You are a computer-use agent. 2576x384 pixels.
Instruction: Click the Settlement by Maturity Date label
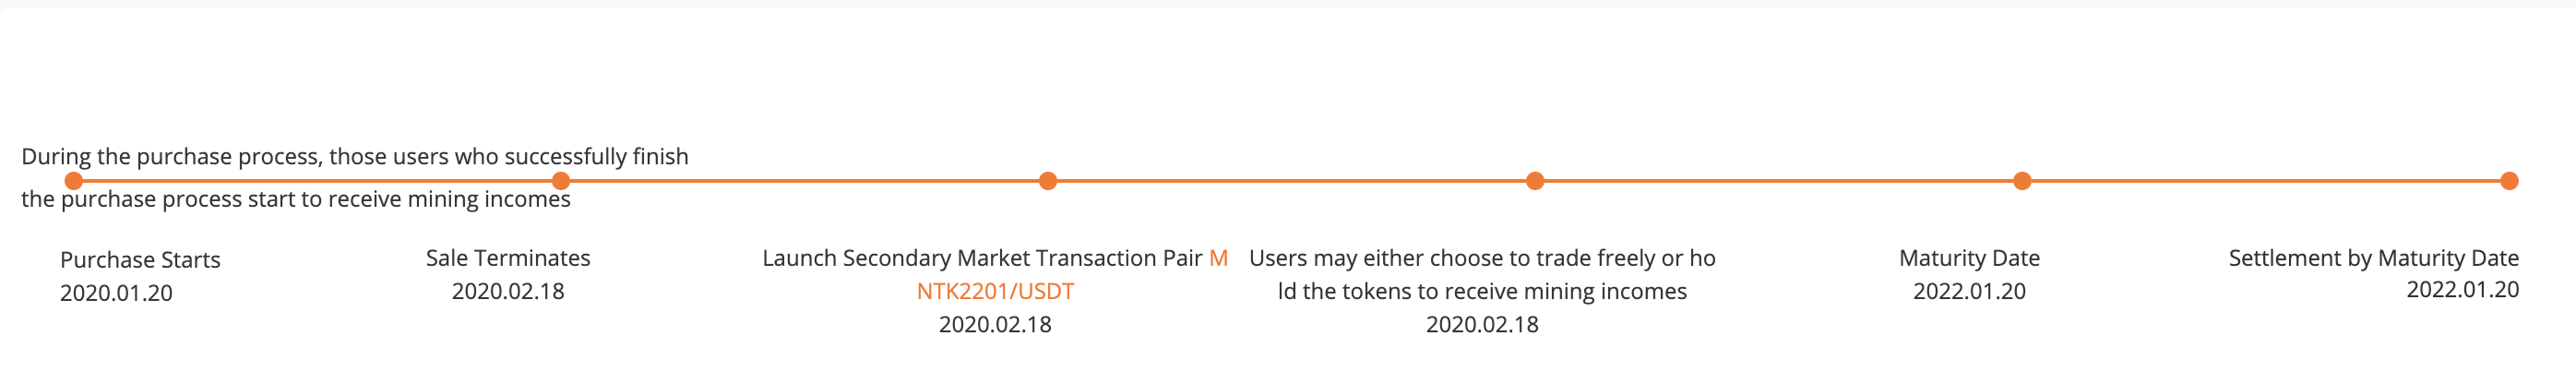2373,258
